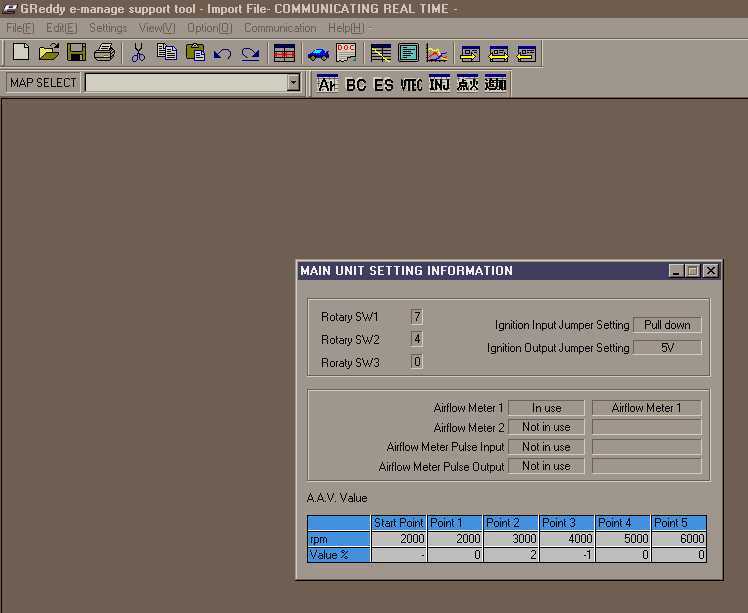The width and height of the screenshot is (748, 613).
Task: Click the Value % row header
Action: [339, 555]
